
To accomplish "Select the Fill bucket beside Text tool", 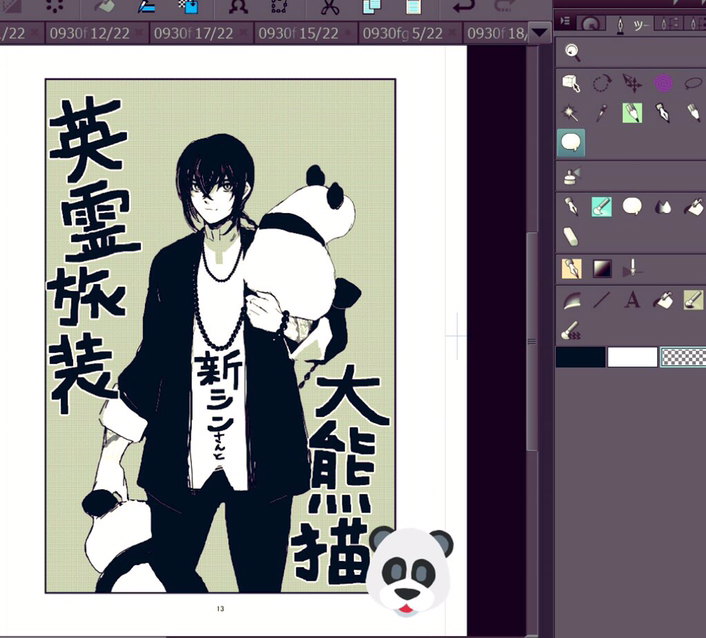I will pyautogui.click(x=663, y=300).
